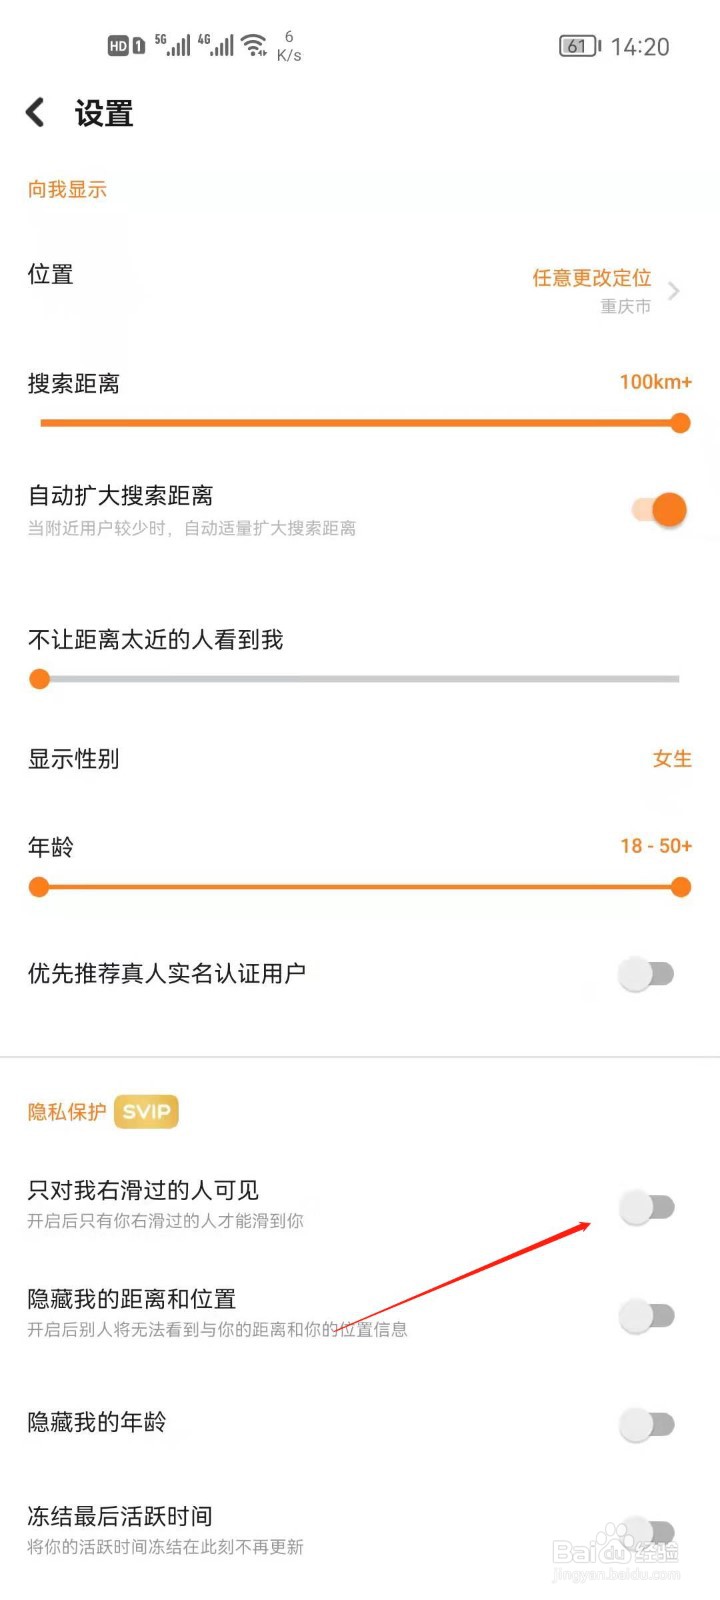Turn on 只对我右滑过的人可见 switch
The image size is (720, 1600).
coord(646,1207)
